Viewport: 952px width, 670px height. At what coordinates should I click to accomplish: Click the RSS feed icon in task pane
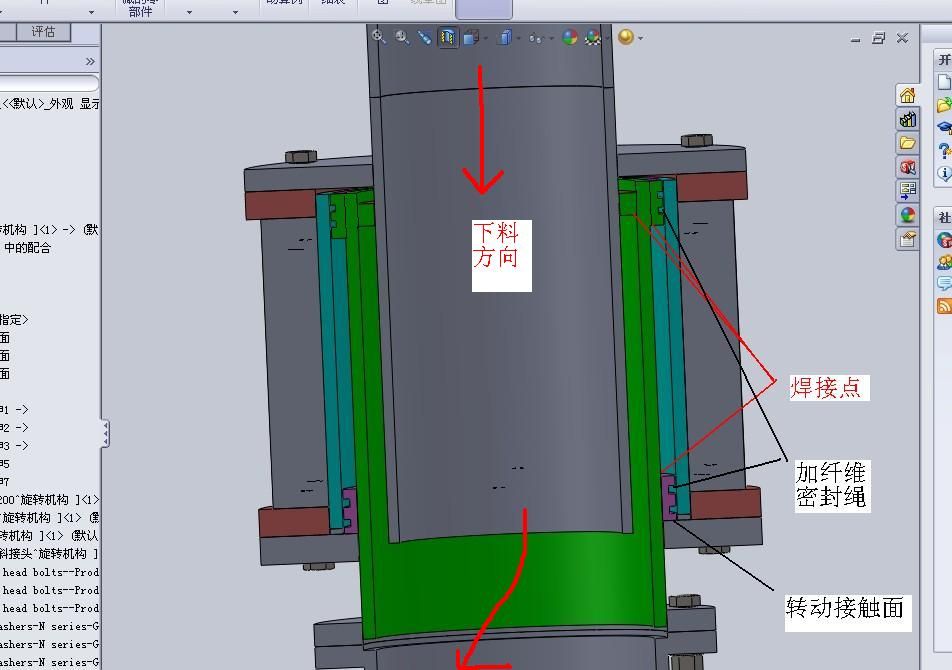point(944,306)
